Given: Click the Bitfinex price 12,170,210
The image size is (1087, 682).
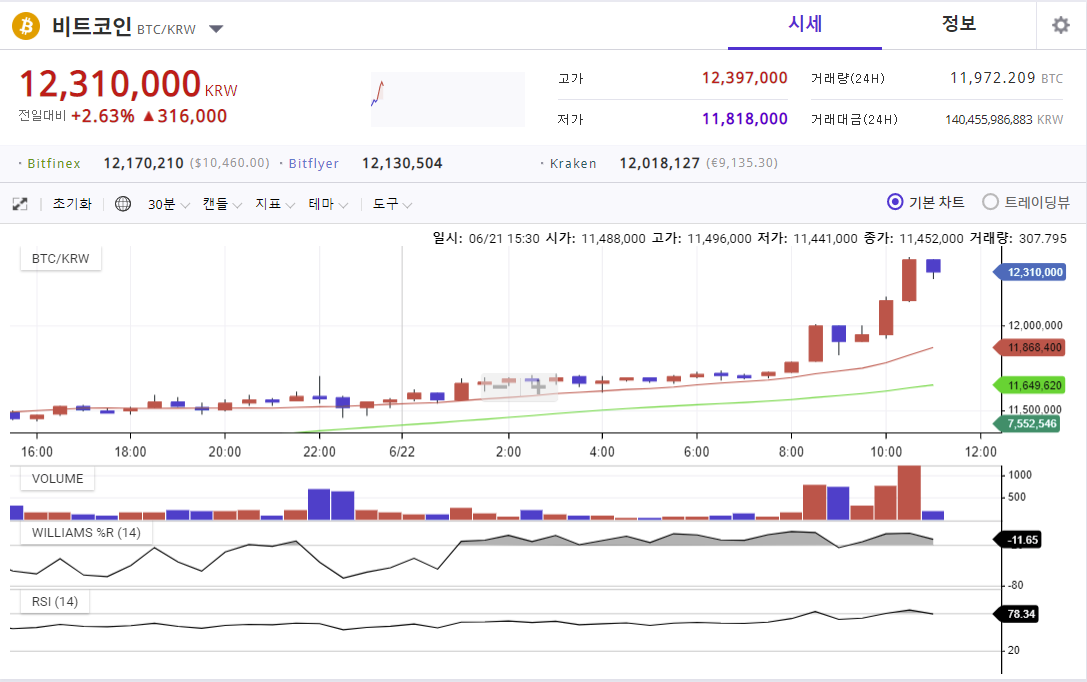Looking at the screenshot, I should (144, 163).
